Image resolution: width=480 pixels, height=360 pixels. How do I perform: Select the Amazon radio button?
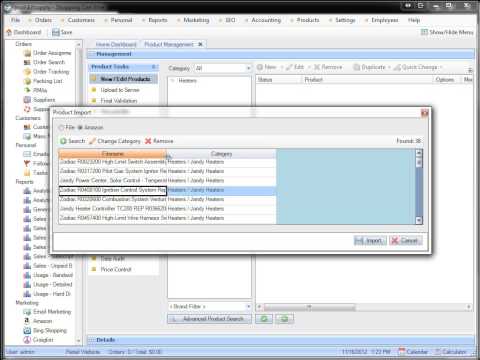click(x=80, y=127)
